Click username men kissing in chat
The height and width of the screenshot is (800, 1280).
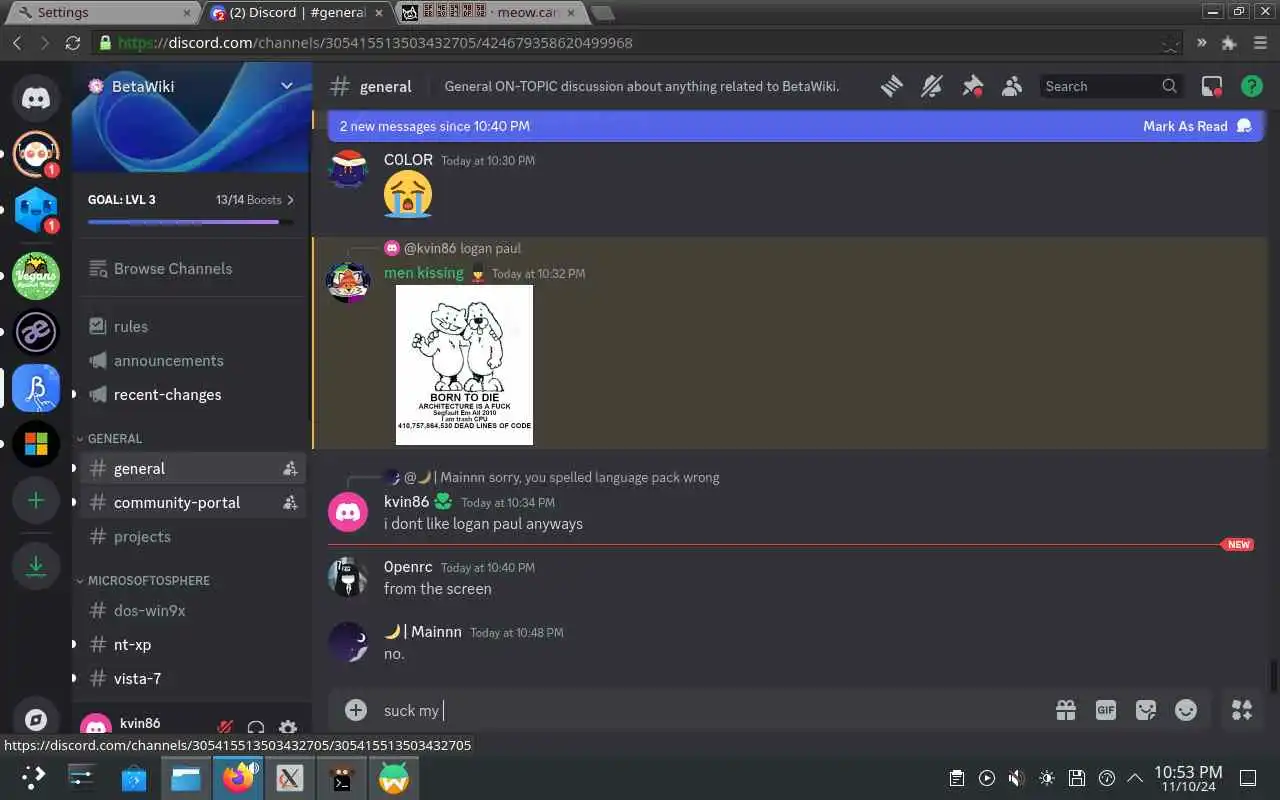[x=424, y=272]
